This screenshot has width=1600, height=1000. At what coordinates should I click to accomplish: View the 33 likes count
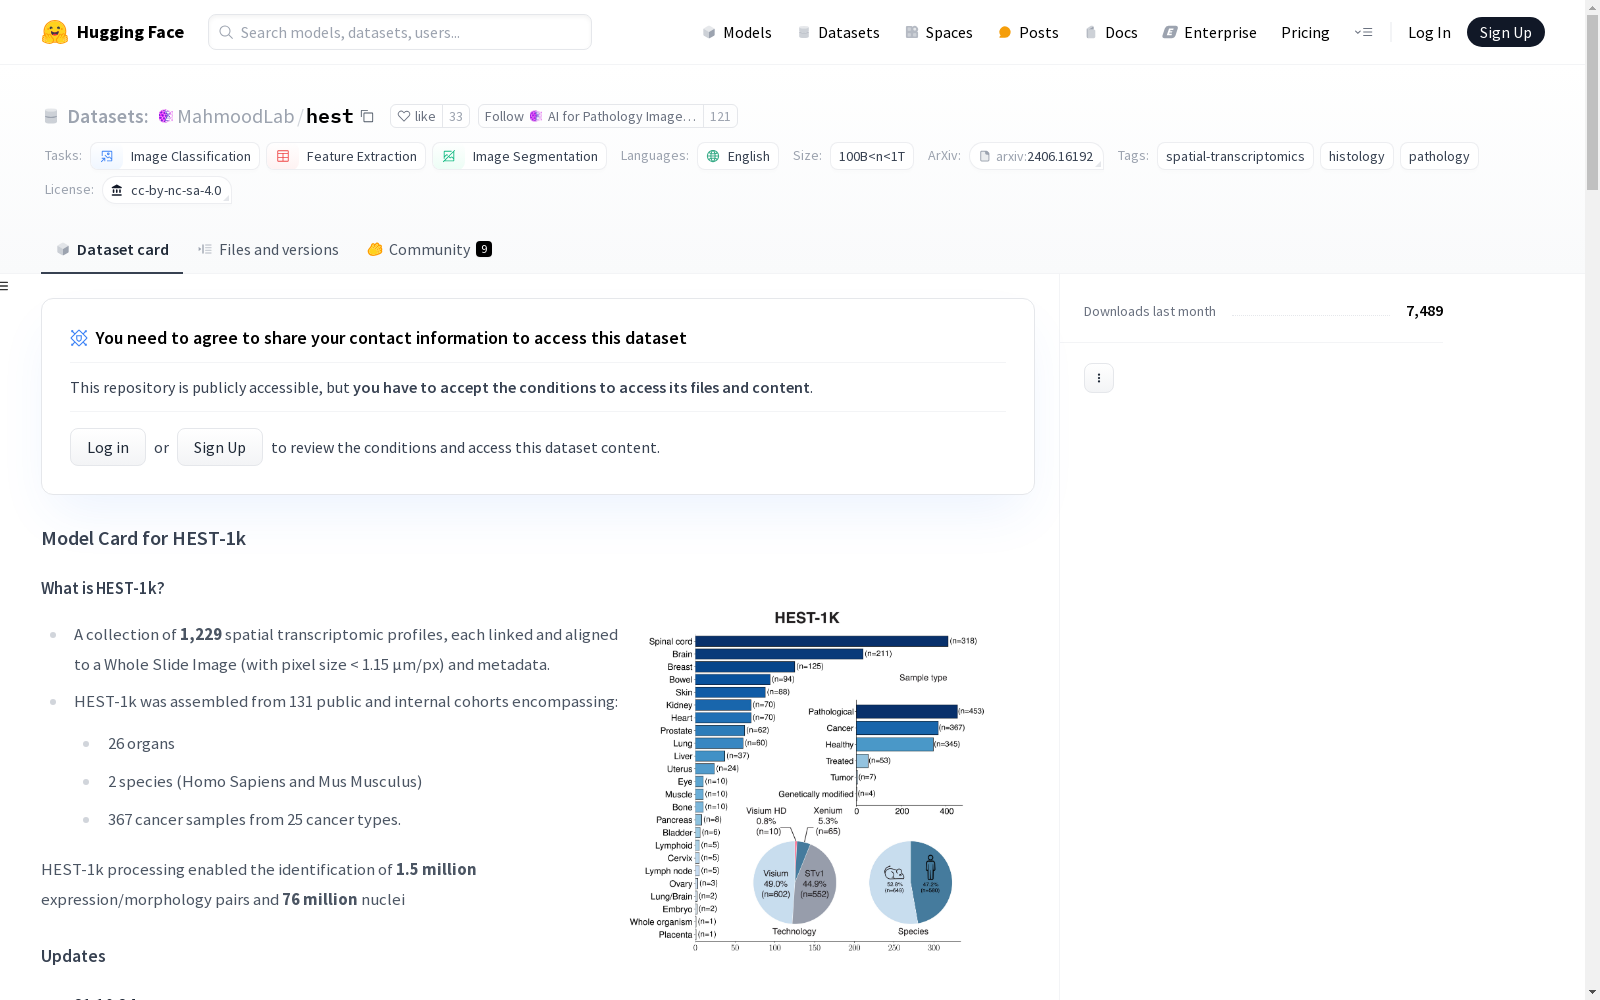[456, 116]
